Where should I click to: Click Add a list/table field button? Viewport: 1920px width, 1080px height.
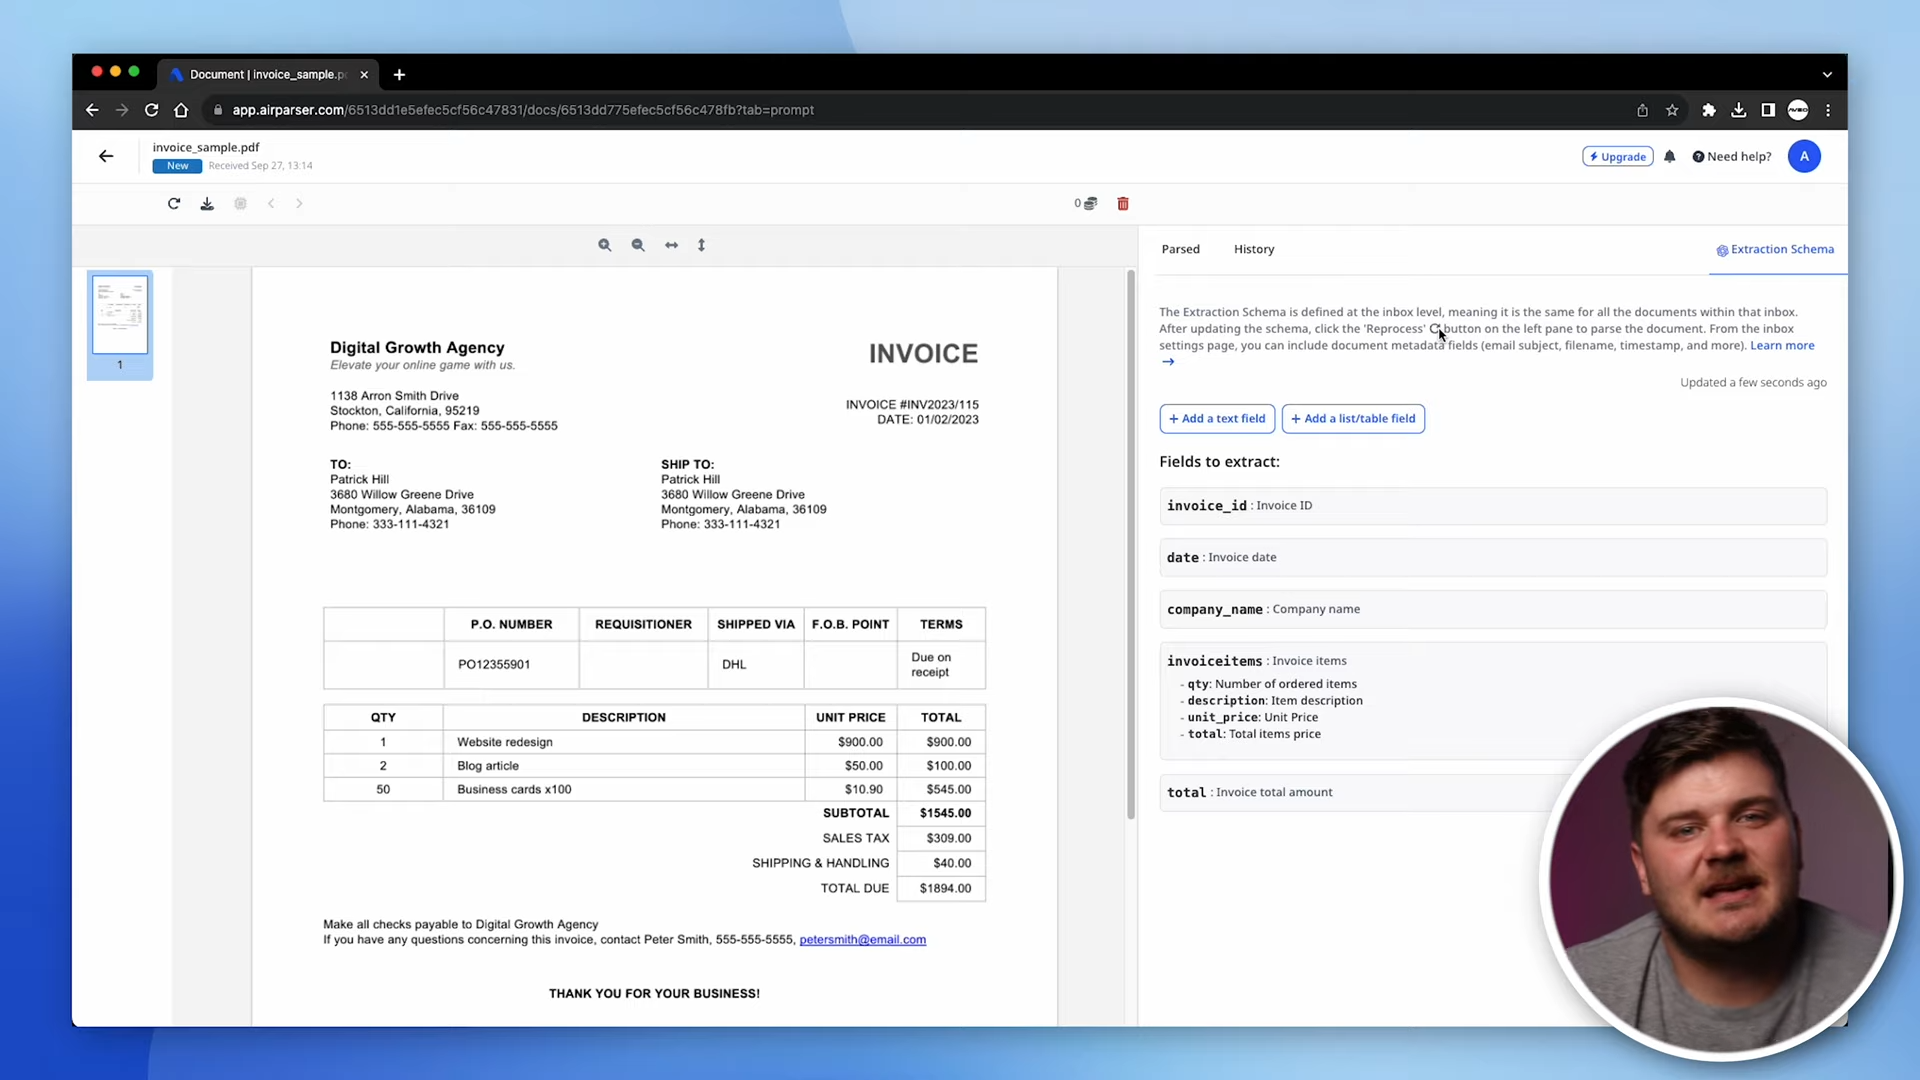[x=1353, y=419]
